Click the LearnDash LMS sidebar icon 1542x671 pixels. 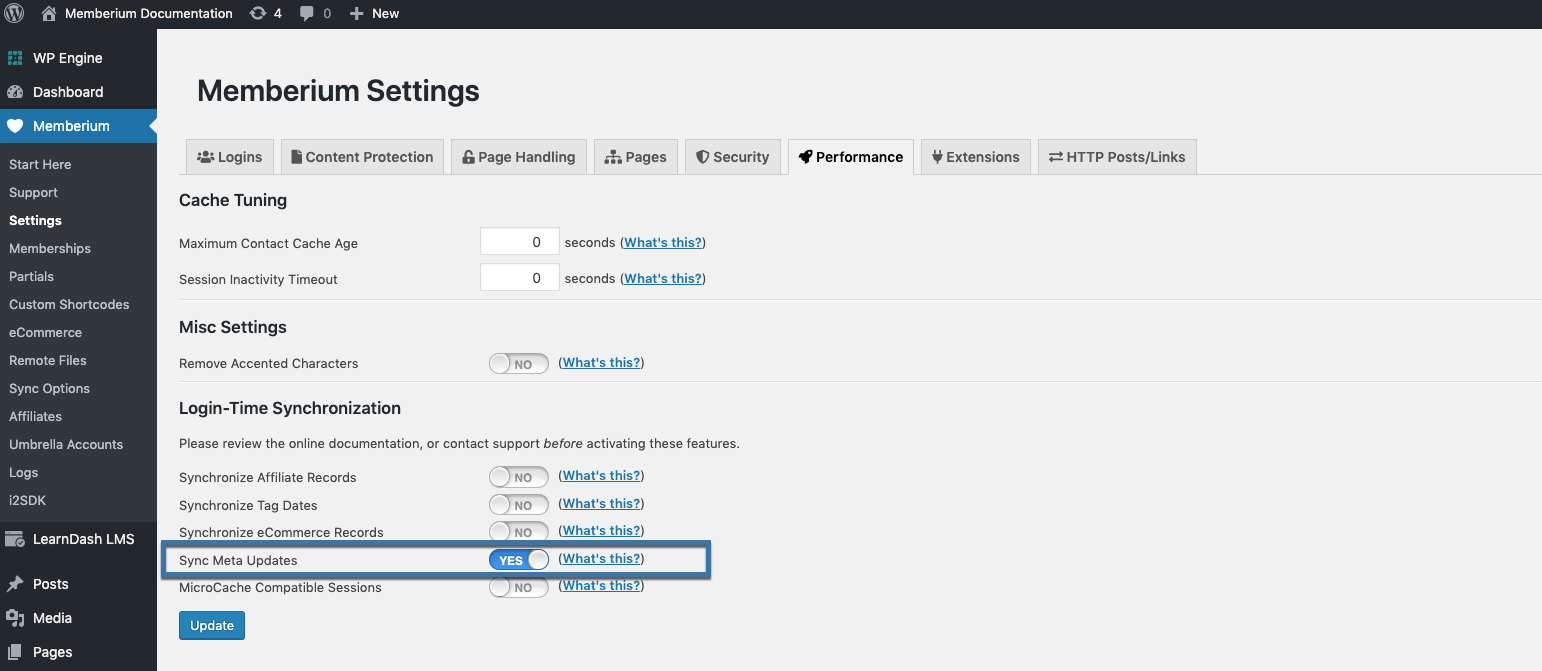coord(15,539)
